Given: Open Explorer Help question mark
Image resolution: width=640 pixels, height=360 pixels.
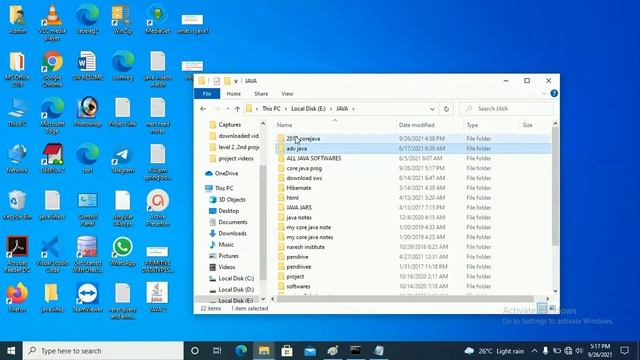Looking at the screenshot, I should [x=554, y=93].
